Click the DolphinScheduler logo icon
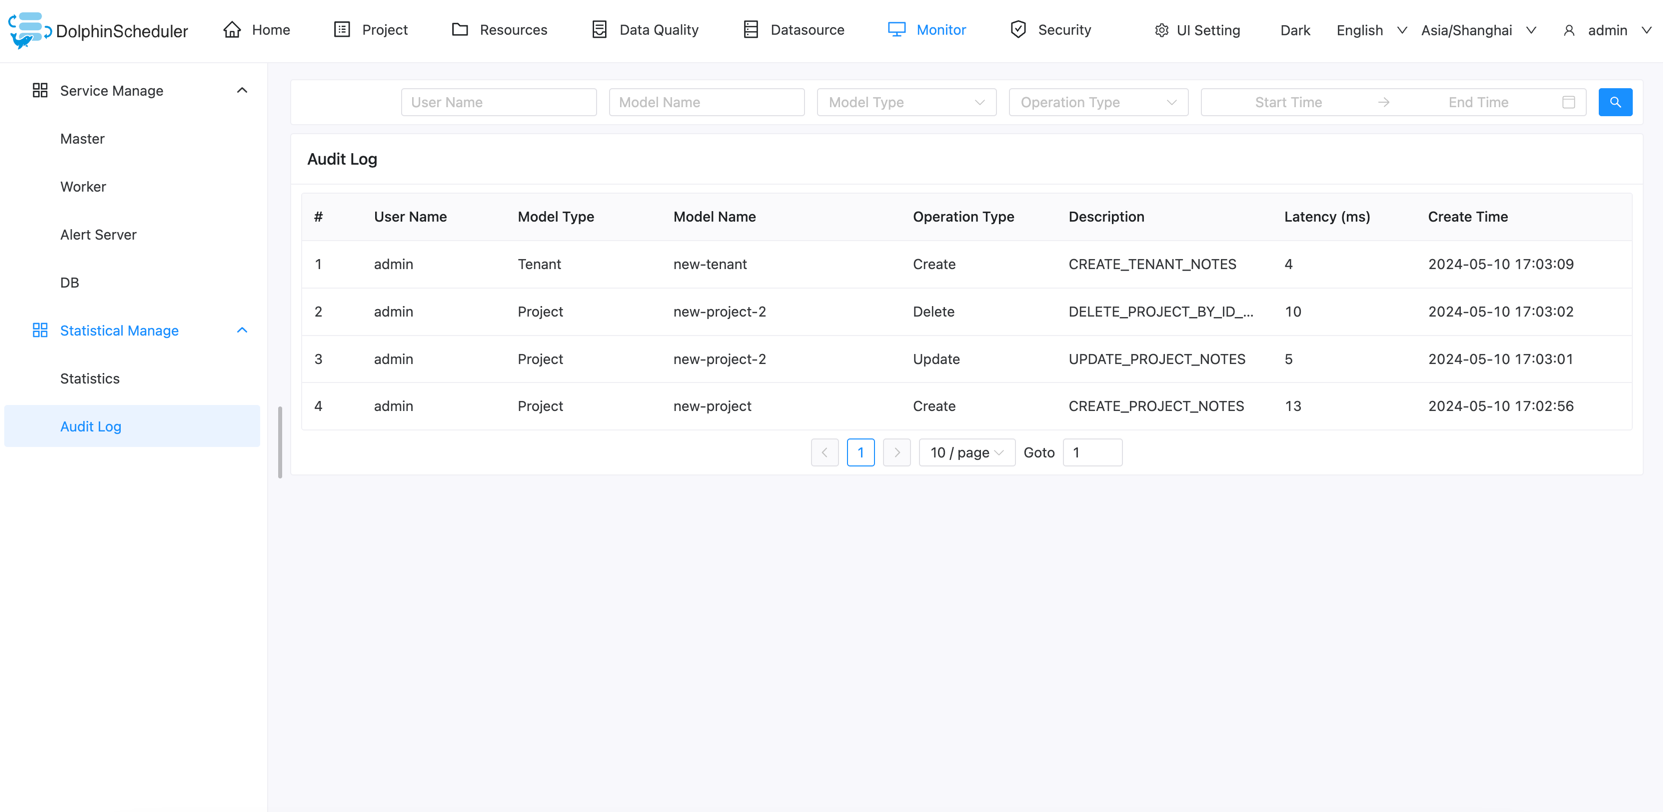 coord(28,30)
